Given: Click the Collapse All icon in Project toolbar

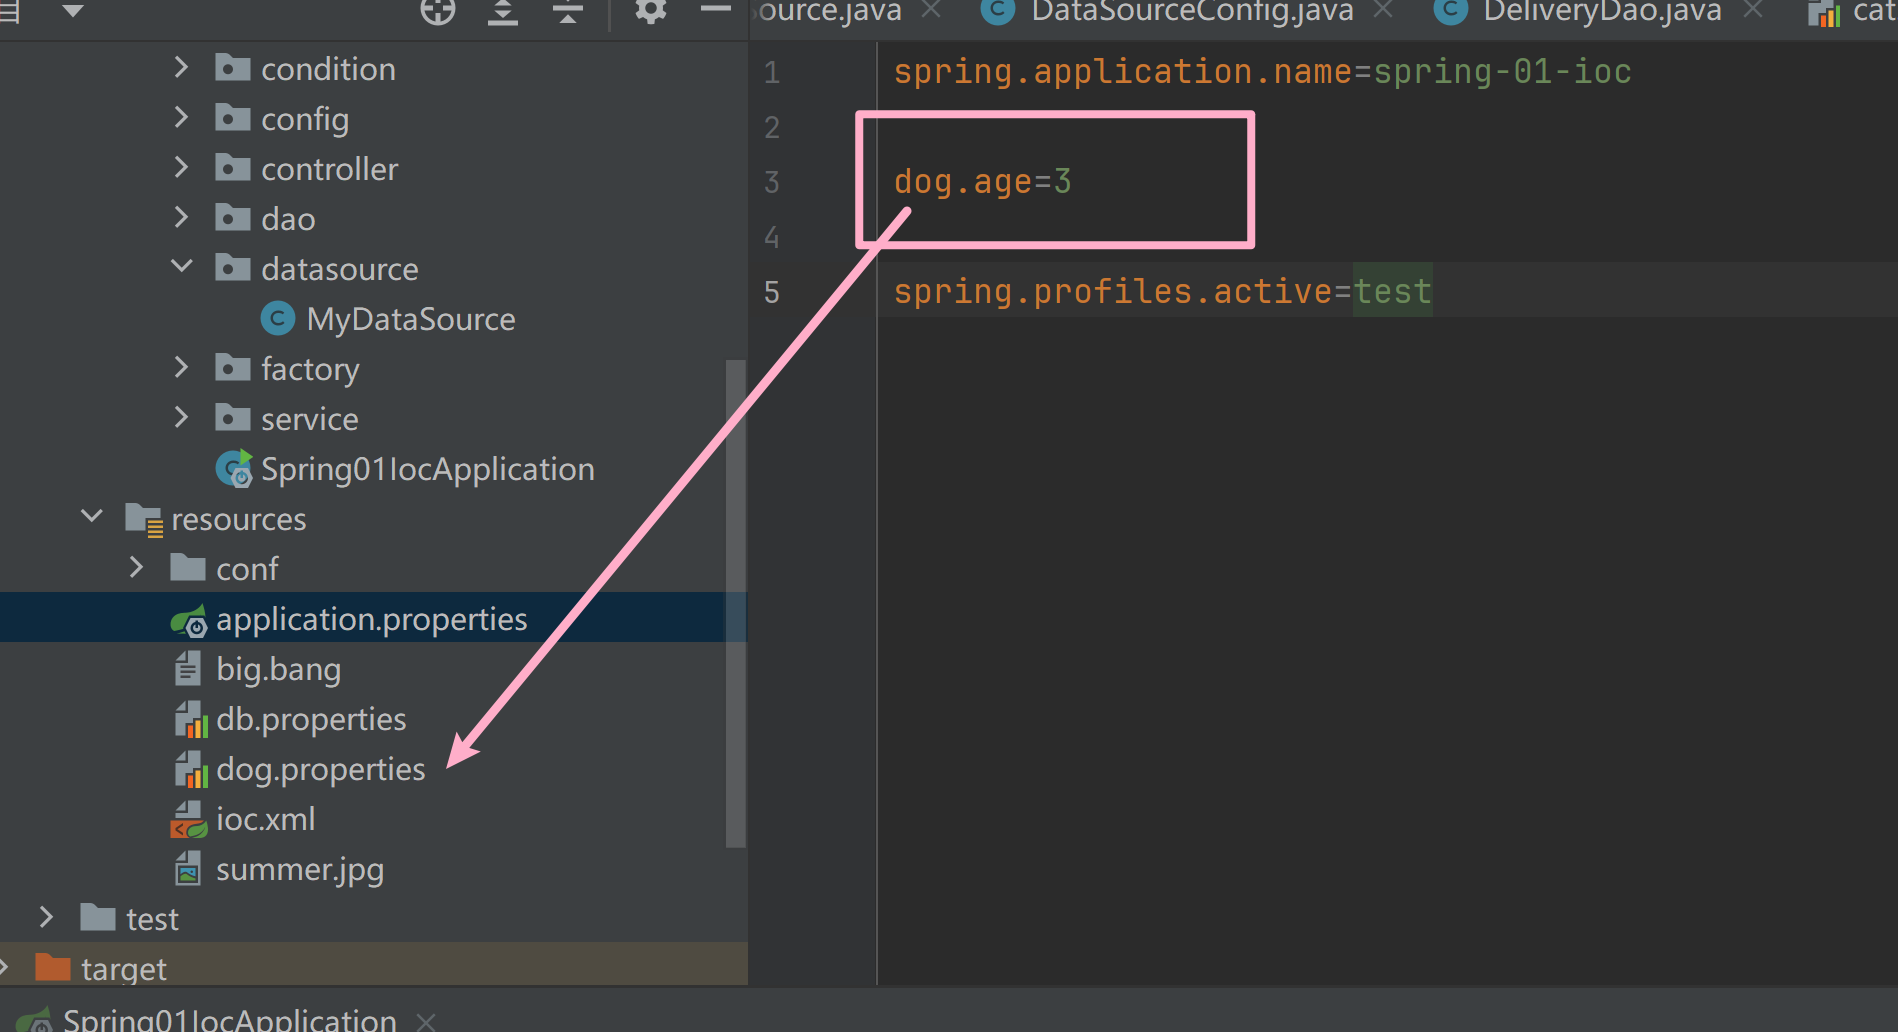Looking at the screenshot, I should 567,12.
